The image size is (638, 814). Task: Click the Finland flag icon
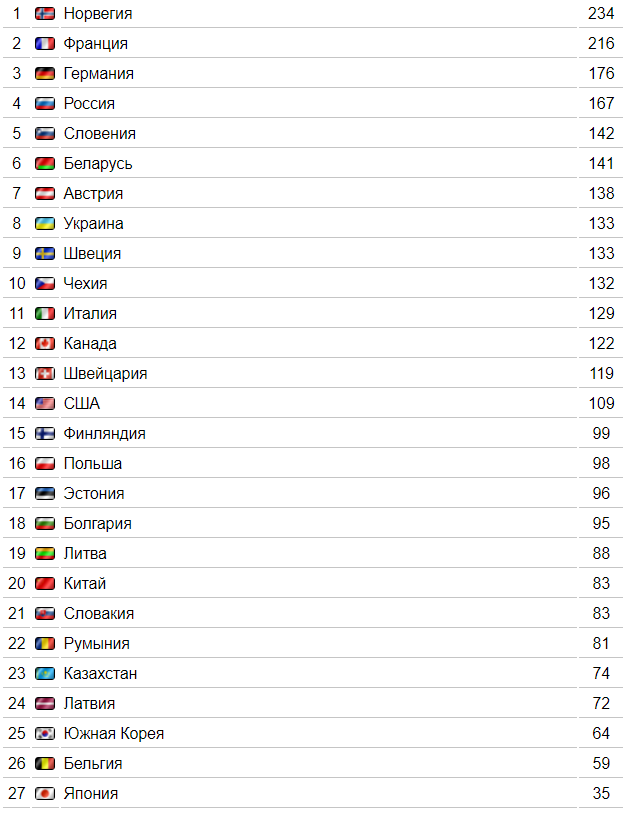45,433
